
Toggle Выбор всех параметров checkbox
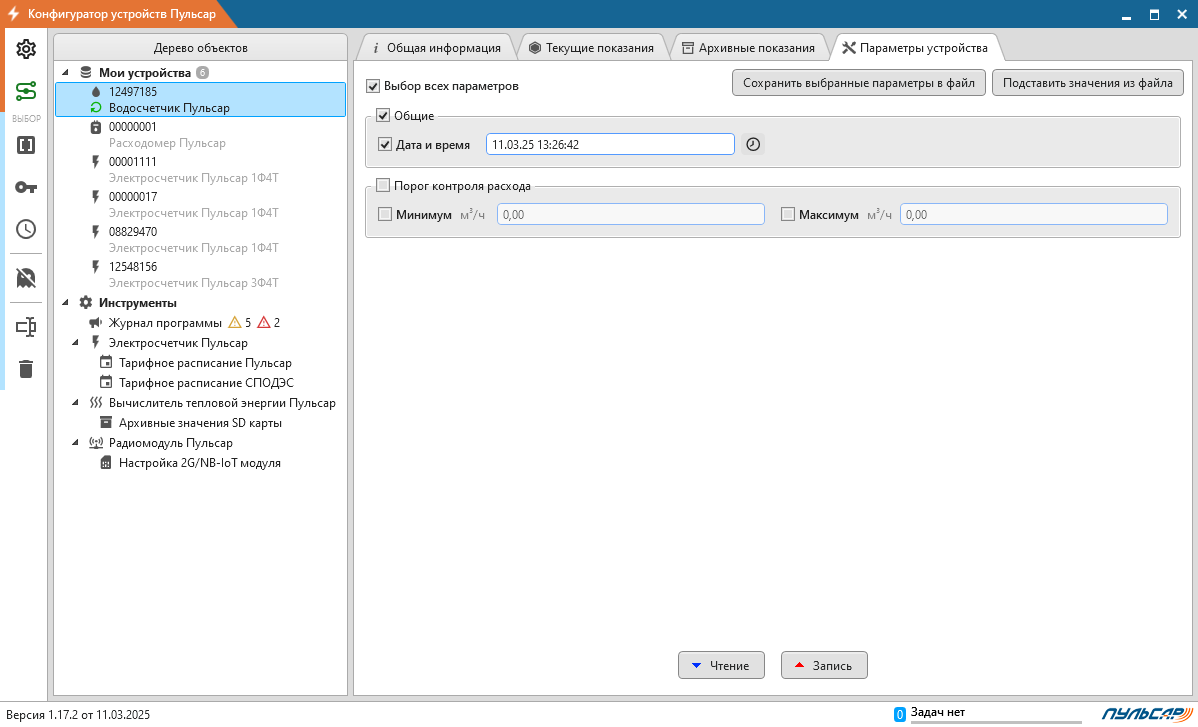click(x=373, y=86)
